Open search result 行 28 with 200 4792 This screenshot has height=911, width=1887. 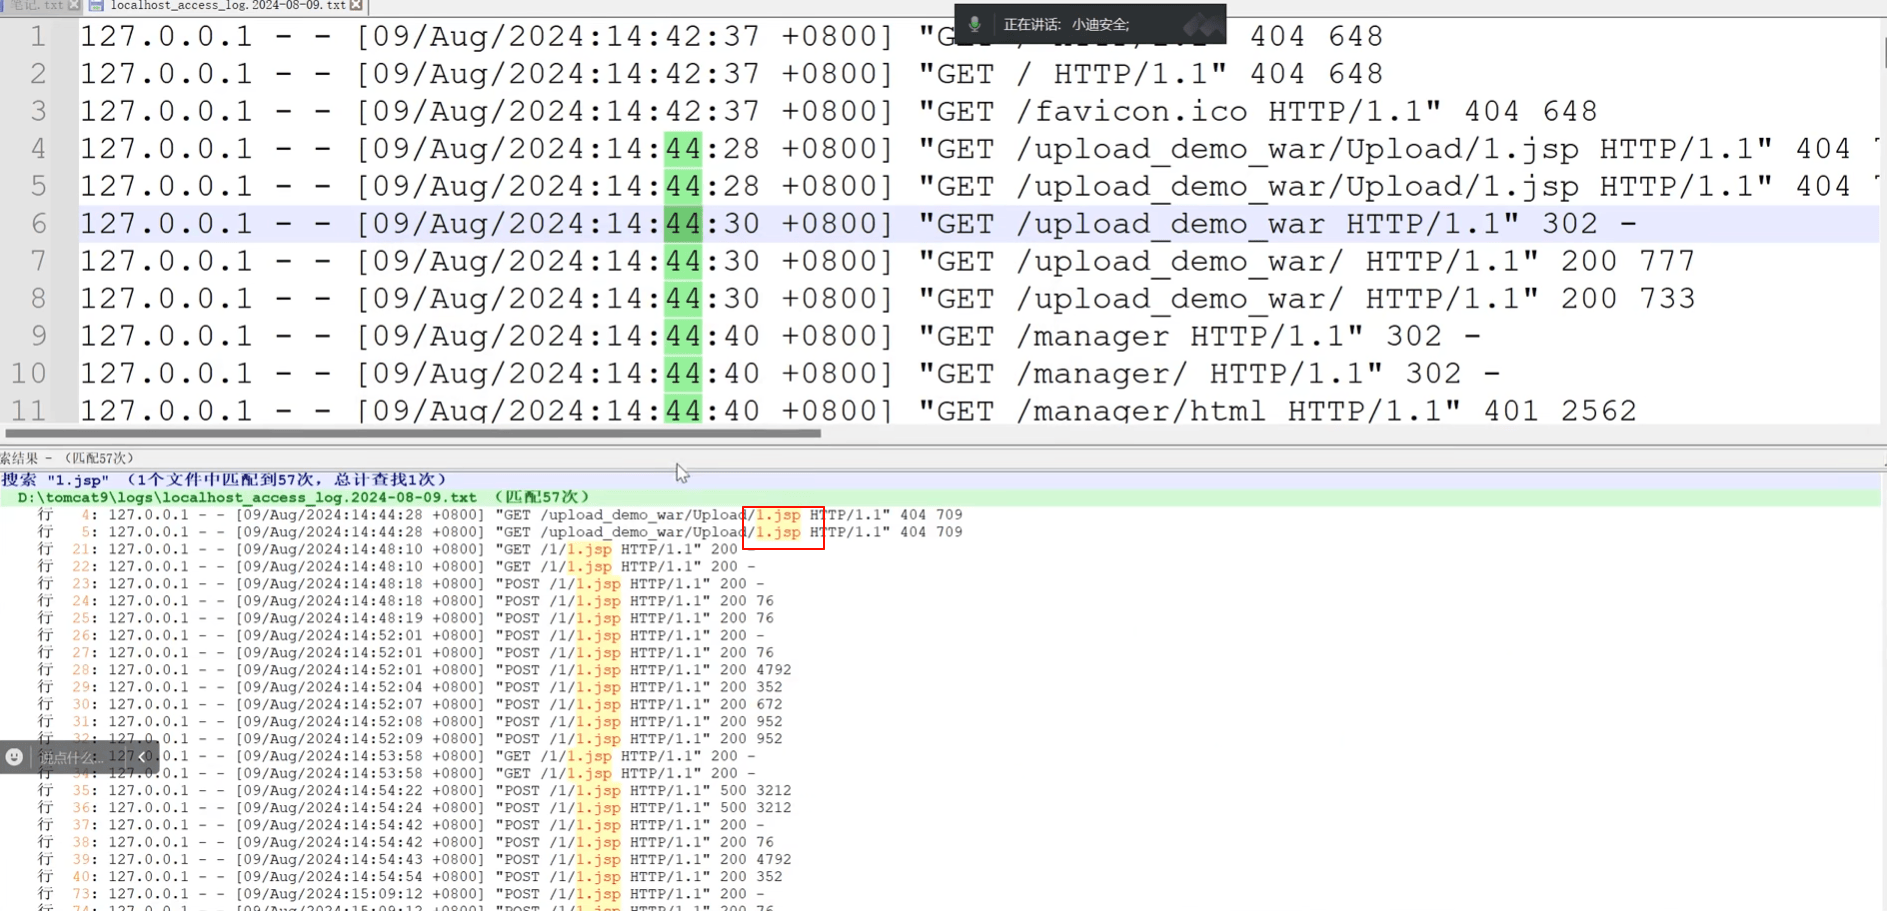[x=414, y=670]
